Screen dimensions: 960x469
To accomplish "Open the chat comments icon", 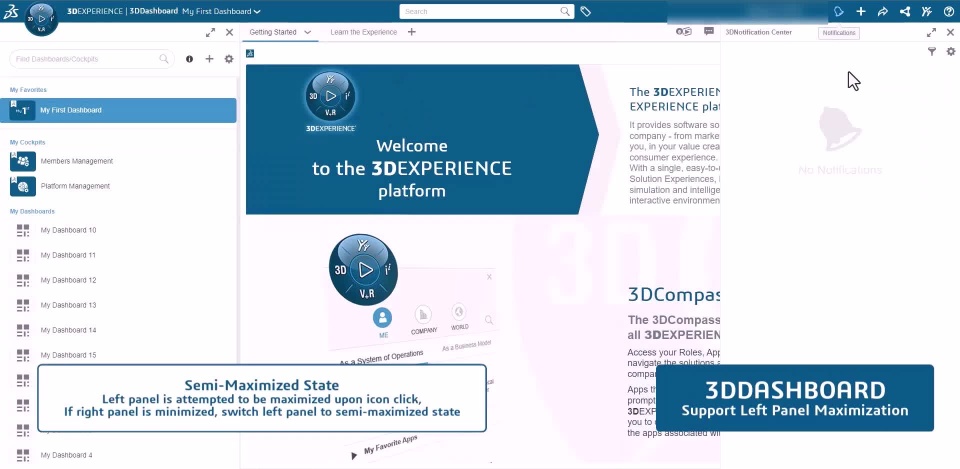I will 709,31.
